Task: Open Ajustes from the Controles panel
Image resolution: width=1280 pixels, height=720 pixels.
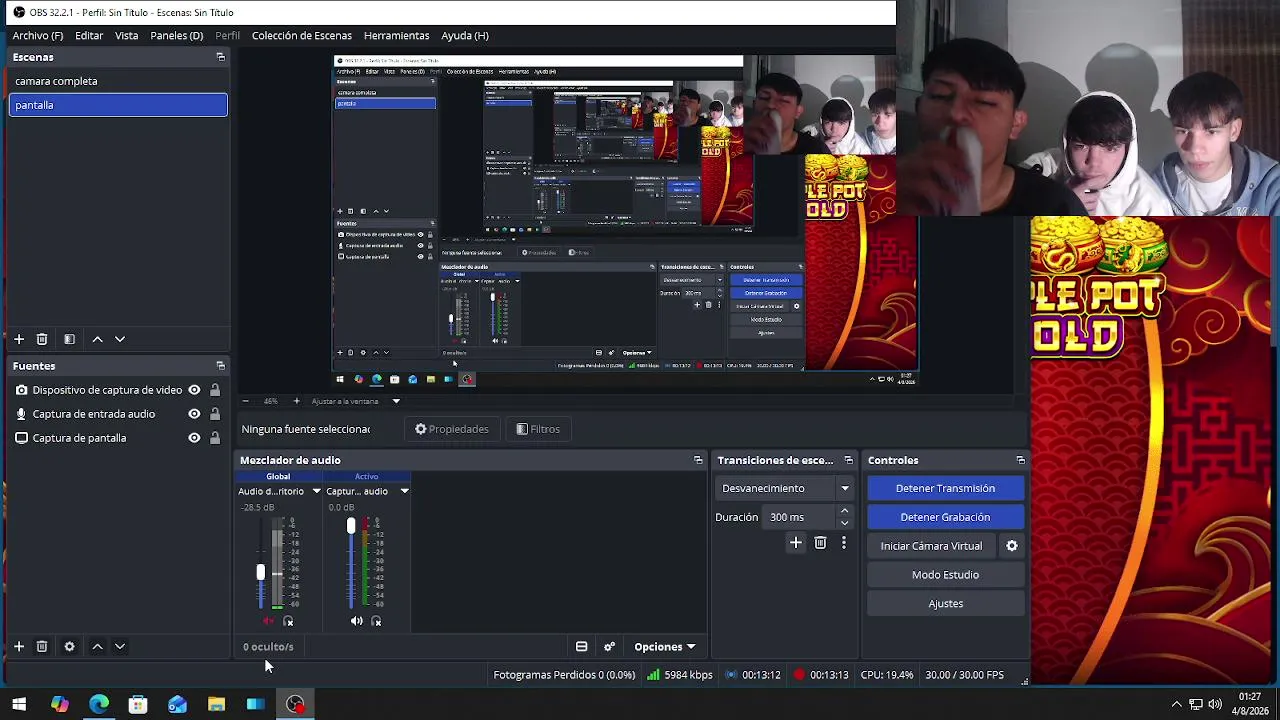Action: tap(945, 604)
